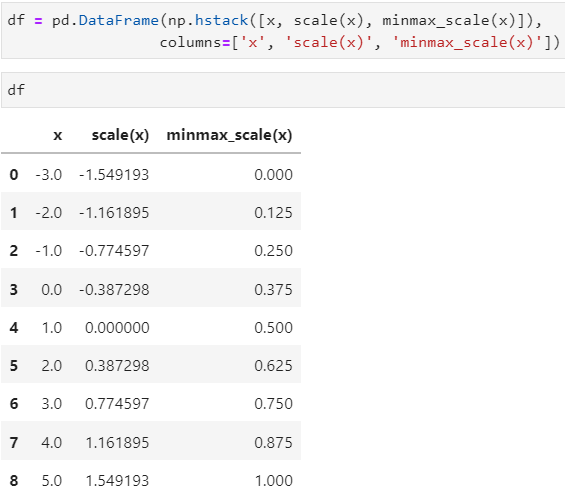Click the scale(x) value 0.774597

[117, 404]
